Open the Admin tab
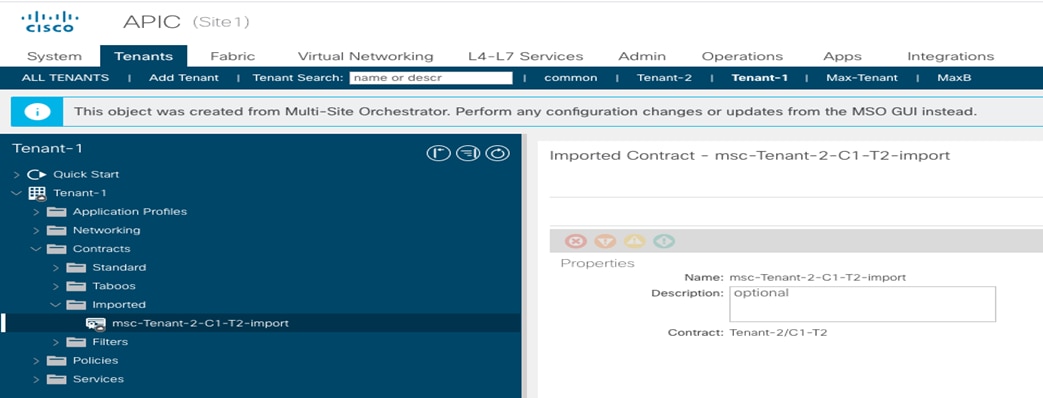This screenshot has width=1043, height=398. tap(641, 57)
